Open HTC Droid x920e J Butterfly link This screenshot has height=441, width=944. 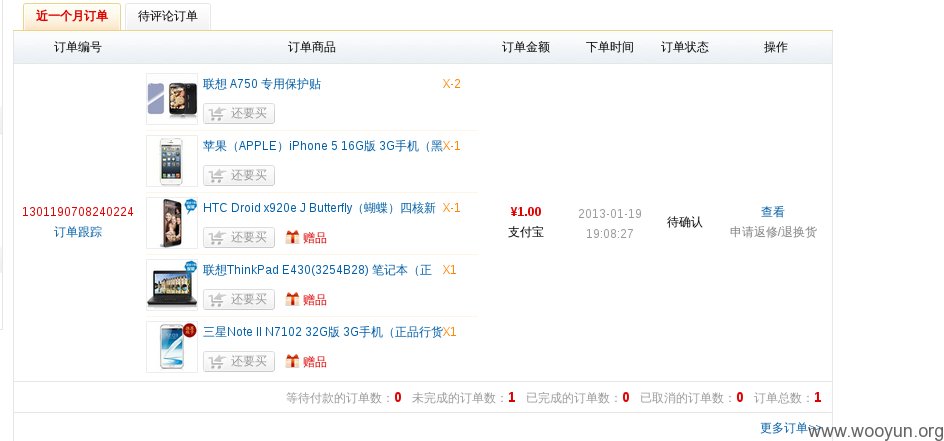click(319, 208)
